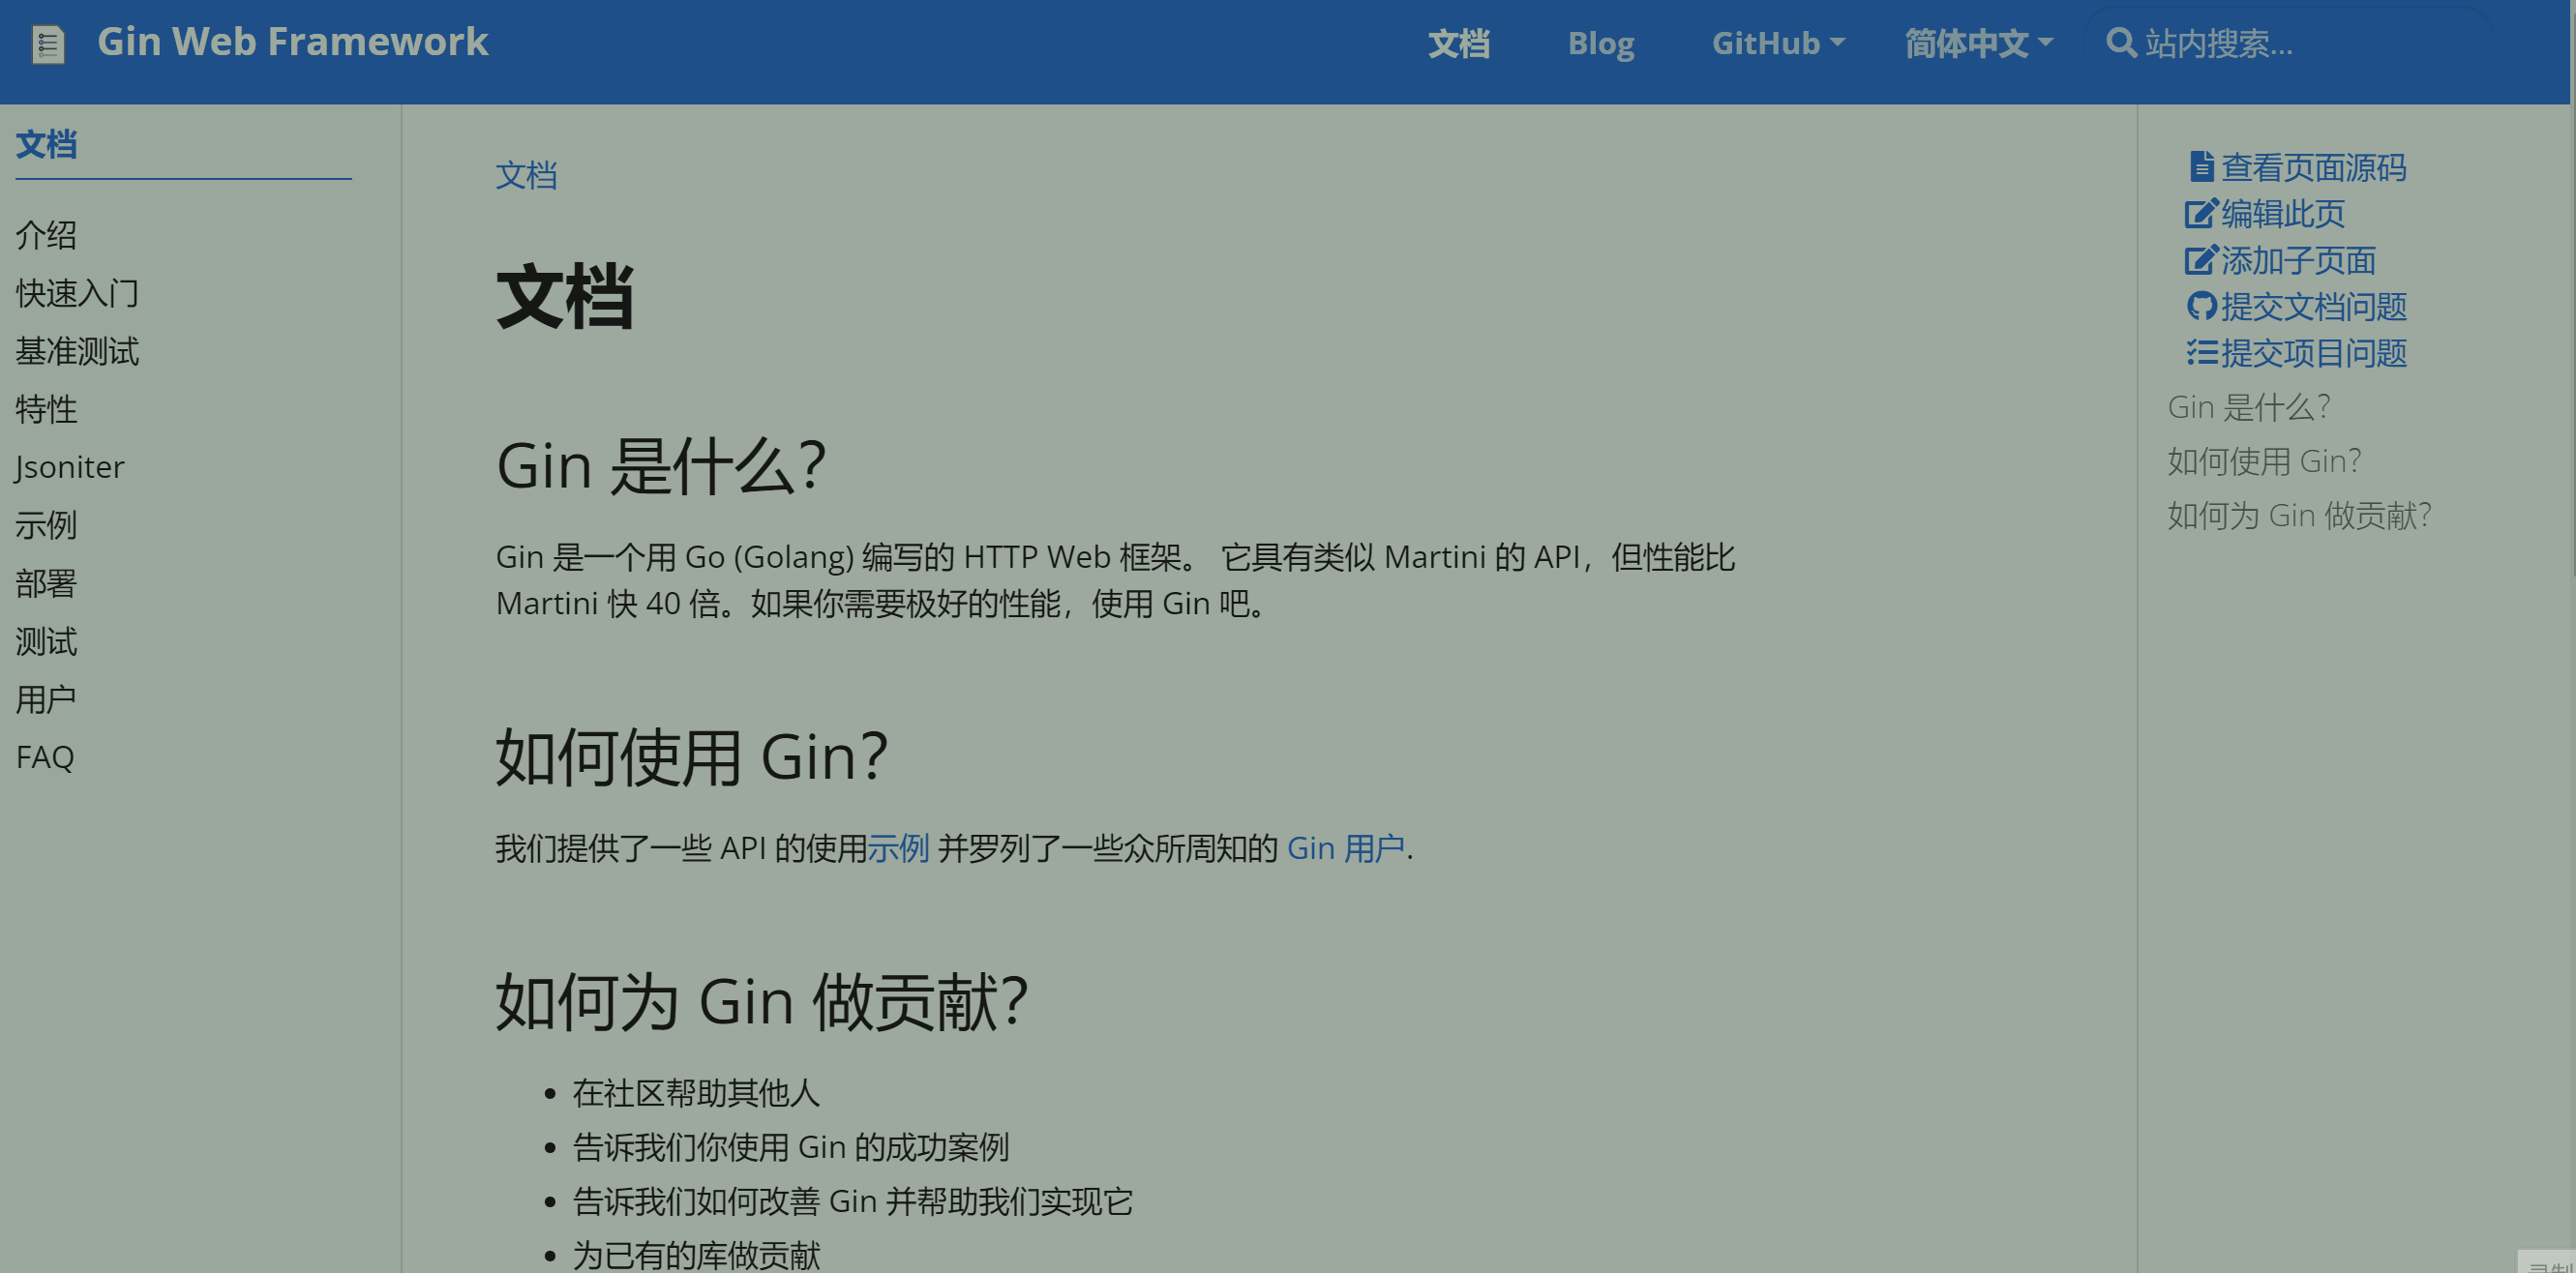Open 快速入门 in the sidebar
Screen dimensions: 2576x1273
(x=77, y=293)
